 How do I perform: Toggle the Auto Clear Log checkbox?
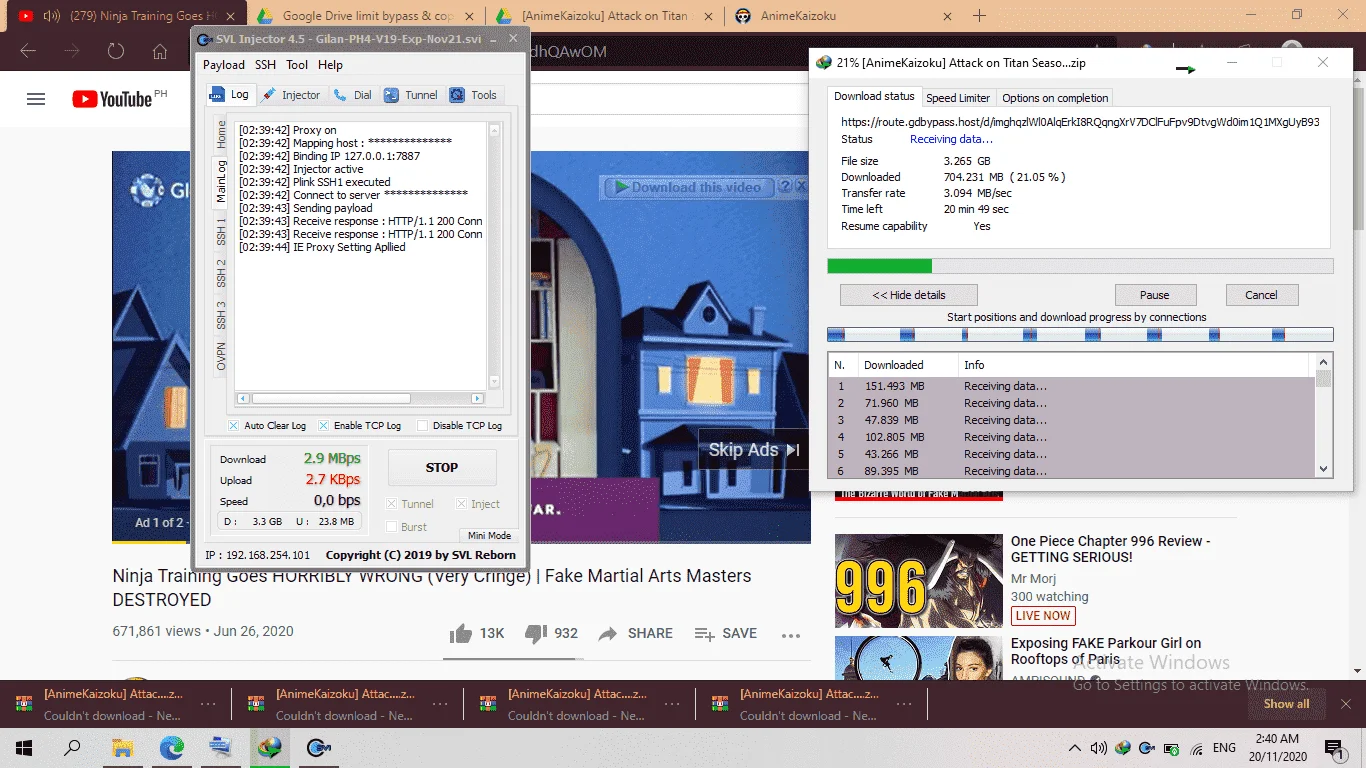tap(233, 425)
